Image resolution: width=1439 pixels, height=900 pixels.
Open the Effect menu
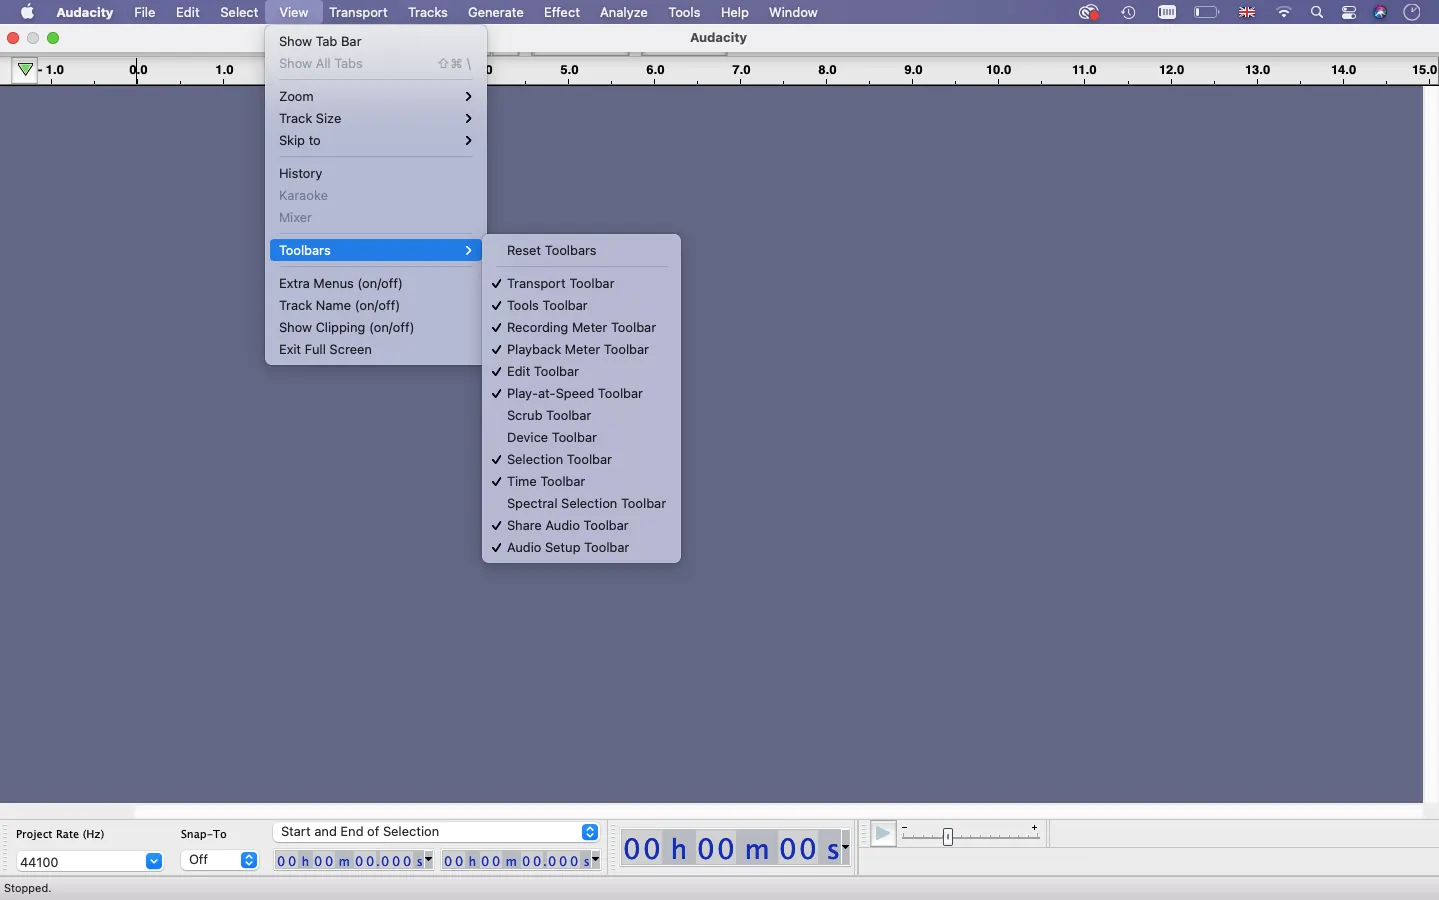562,12
